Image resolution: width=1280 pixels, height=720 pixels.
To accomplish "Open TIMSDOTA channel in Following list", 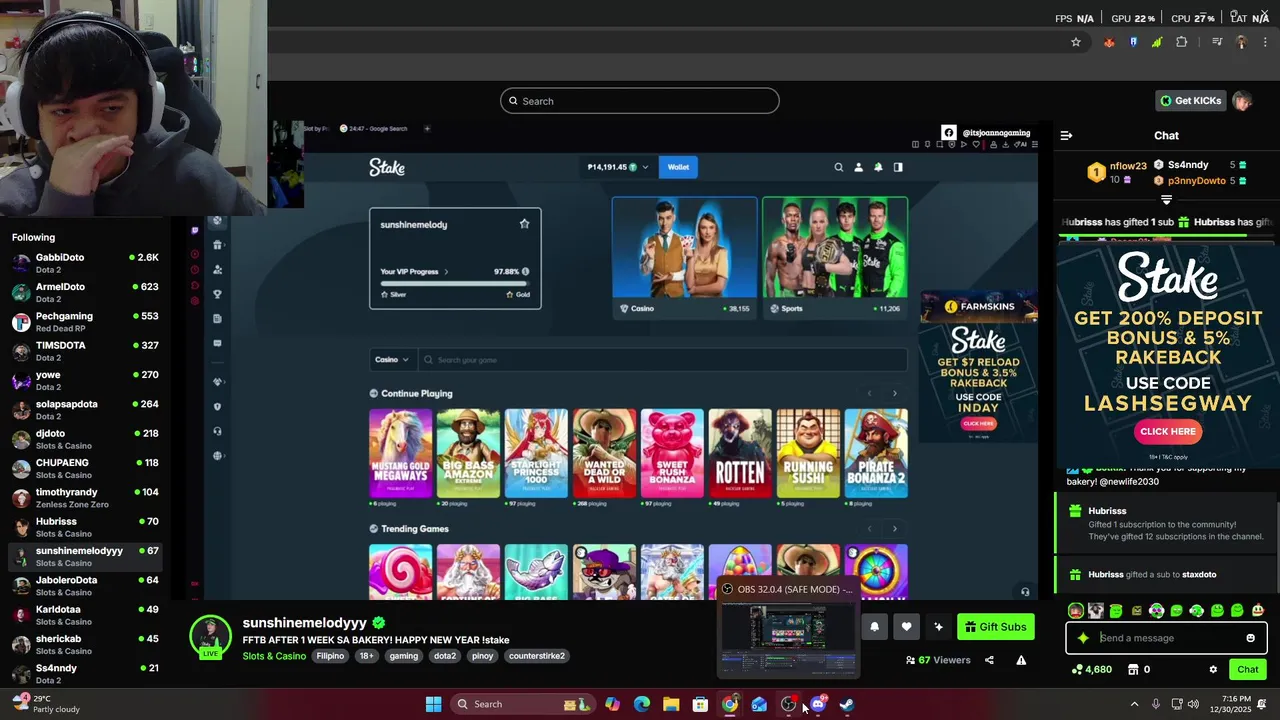I will coord(86,351).
